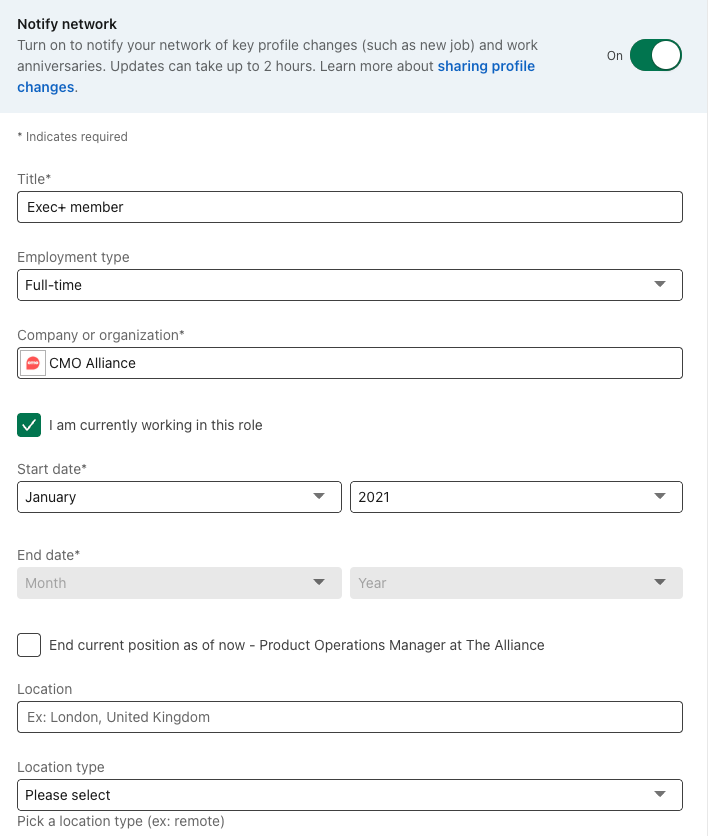The height and width of the screenshot is (836, 708).
Task: Check 'End current position as of now' box
Action: click(x=30, y=645)
